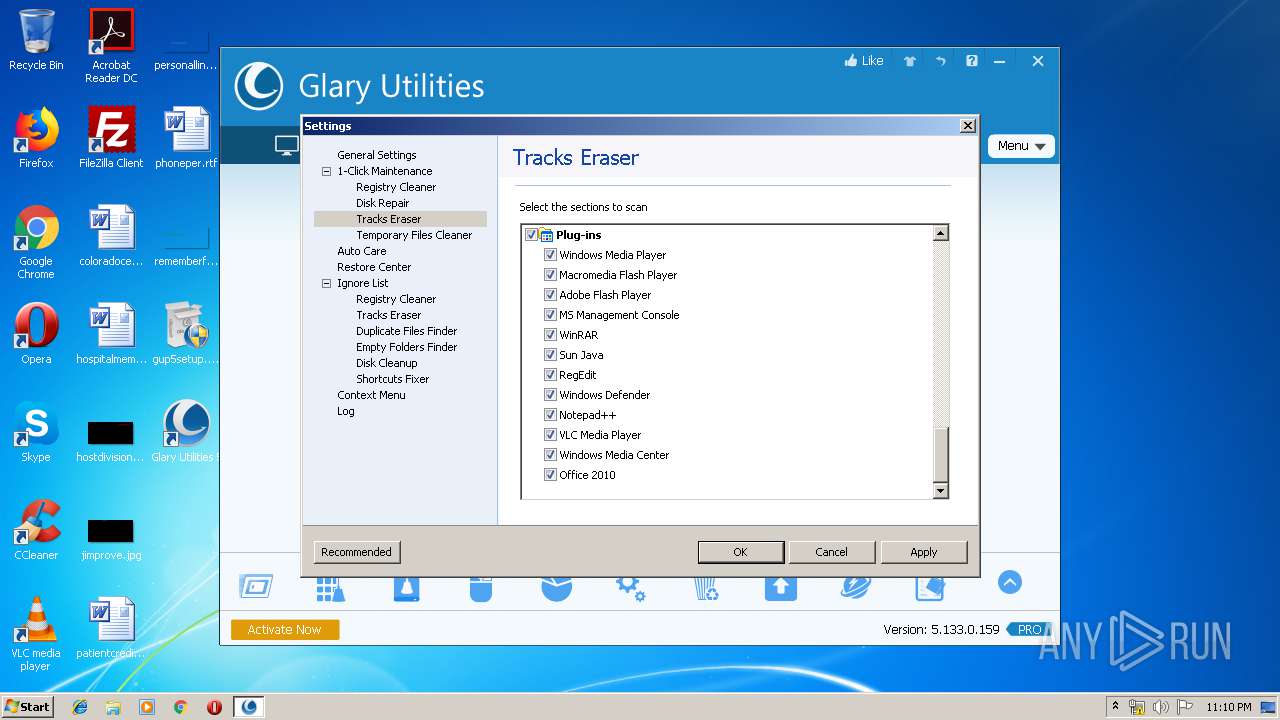Image resolution: width=1280 pixels, height=720 pixels.
Task: Toggle Adobe Flash Player checkbox
Action: (550, 295)
